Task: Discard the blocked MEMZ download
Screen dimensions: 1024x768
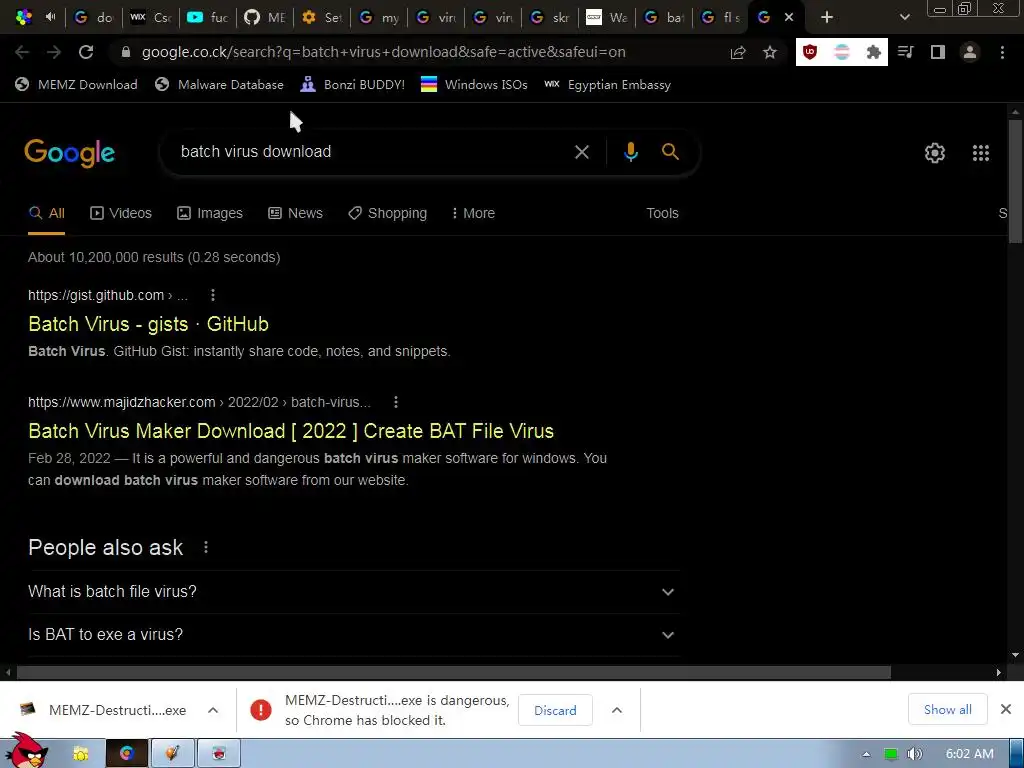Action: (x=555, y=710)
